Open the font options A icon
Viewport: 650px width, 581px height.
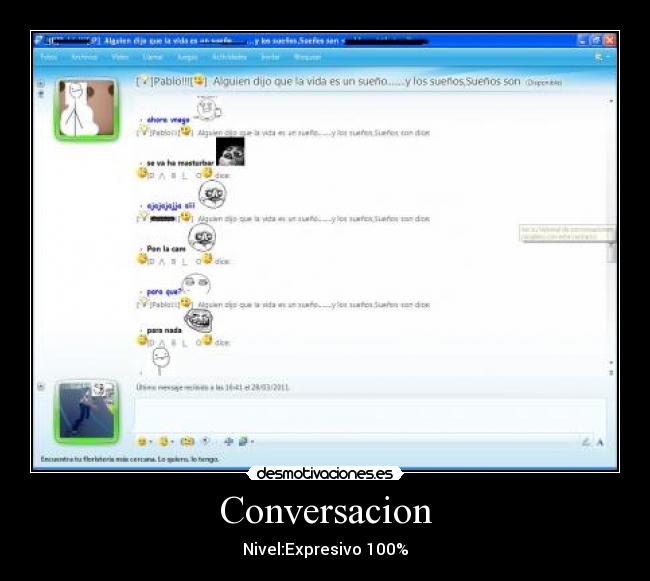[x=600, y=443]
